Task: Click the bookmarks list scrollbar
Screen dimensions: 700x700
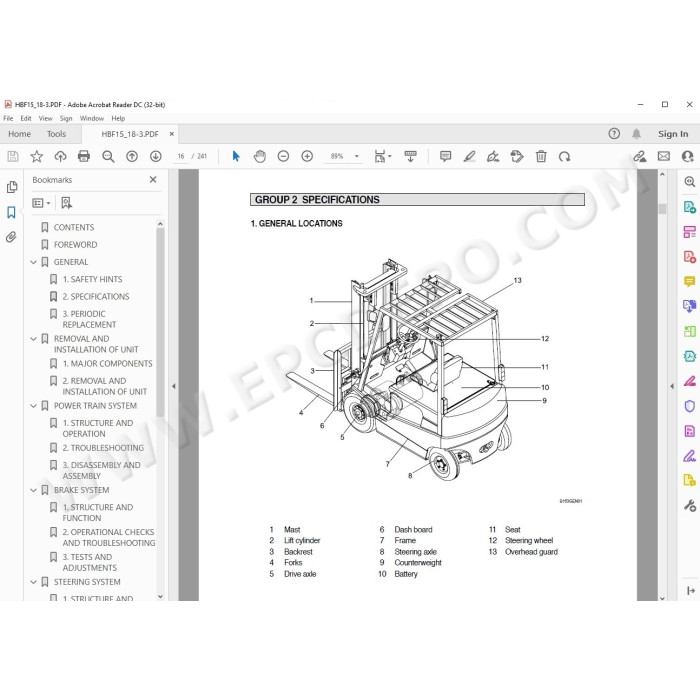Action: point(160,322)
